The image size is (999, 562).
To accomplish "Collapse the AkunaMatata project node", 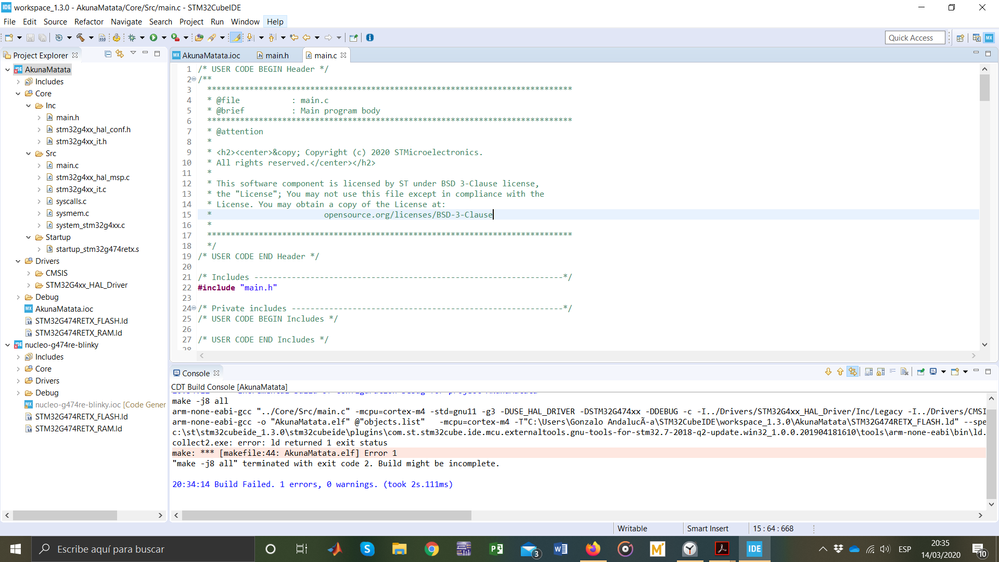I will (8, 69).
